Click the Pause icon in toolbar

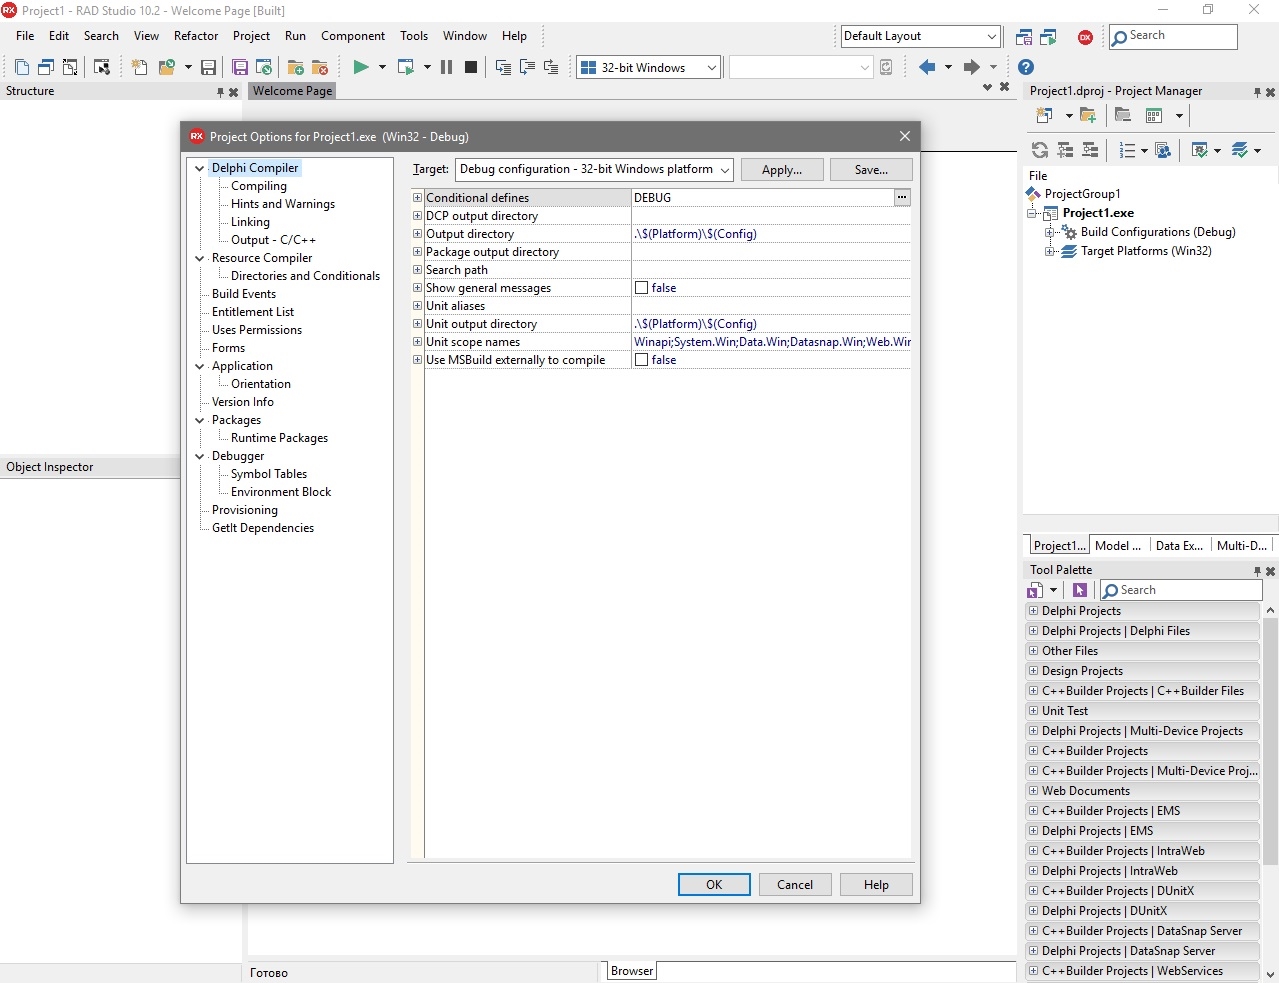tap(446, 67)
